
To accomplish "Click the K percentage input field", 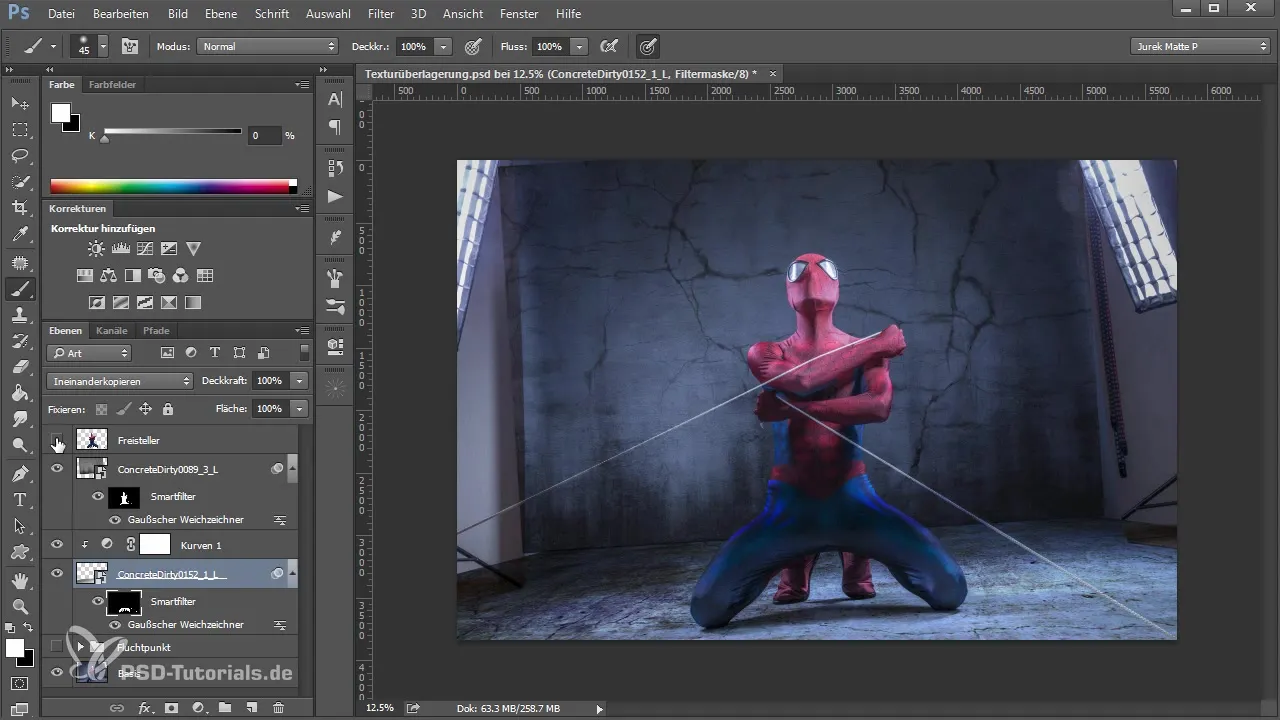I will (264, 135).
